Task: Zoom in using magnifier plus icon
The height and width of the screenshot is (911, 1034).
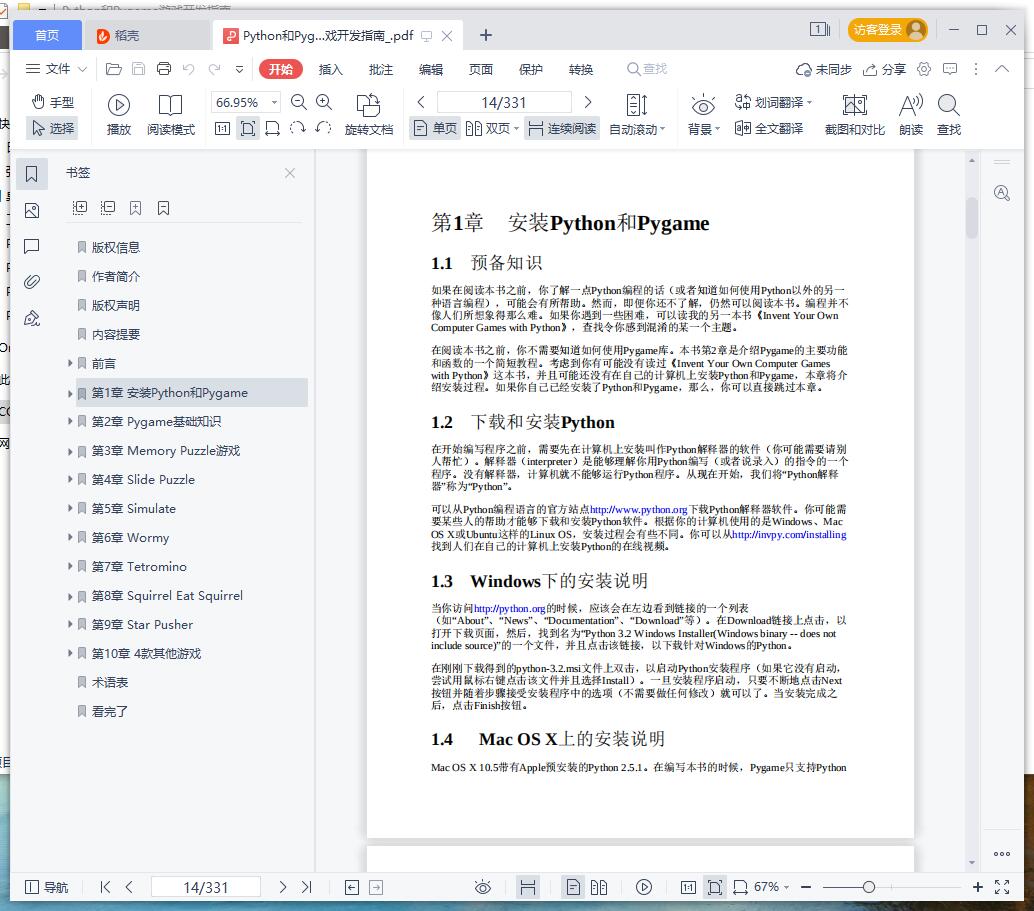Action: [x=324, y=102]
